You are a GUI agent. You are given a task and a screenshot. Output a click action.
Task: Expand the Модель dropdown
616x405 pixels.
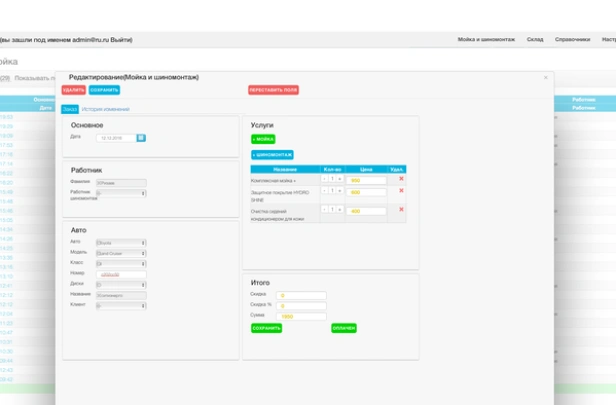click(x=120, y=252)
